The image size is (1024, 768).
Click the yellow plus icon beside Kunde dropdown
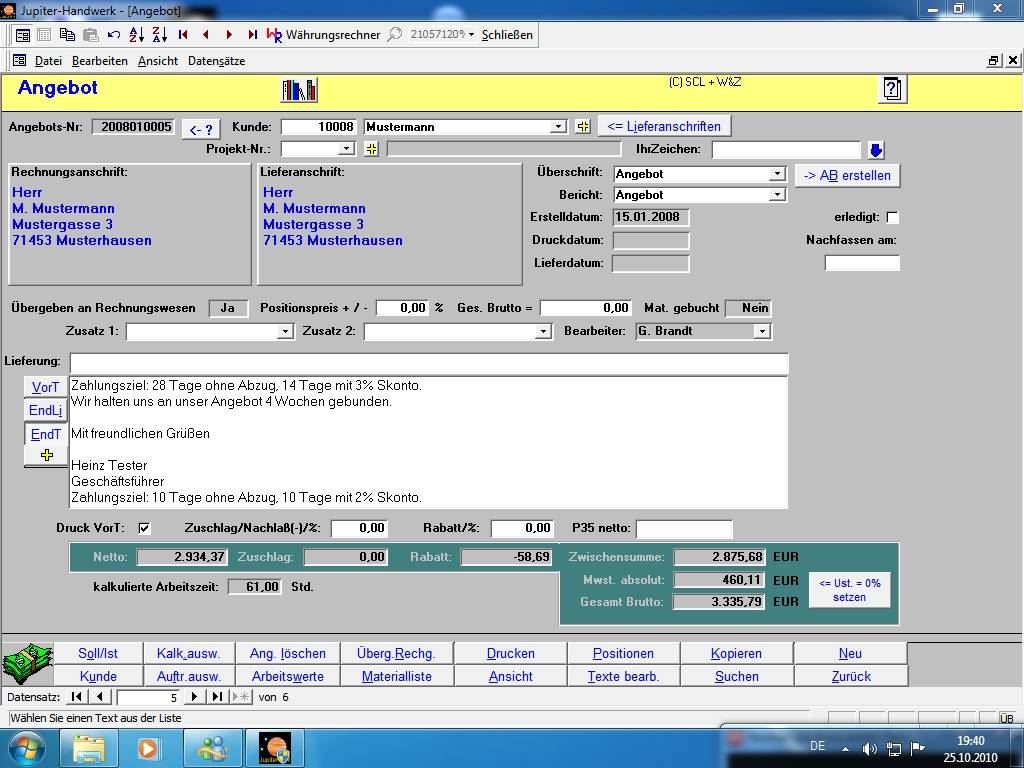tap(583, 127)
